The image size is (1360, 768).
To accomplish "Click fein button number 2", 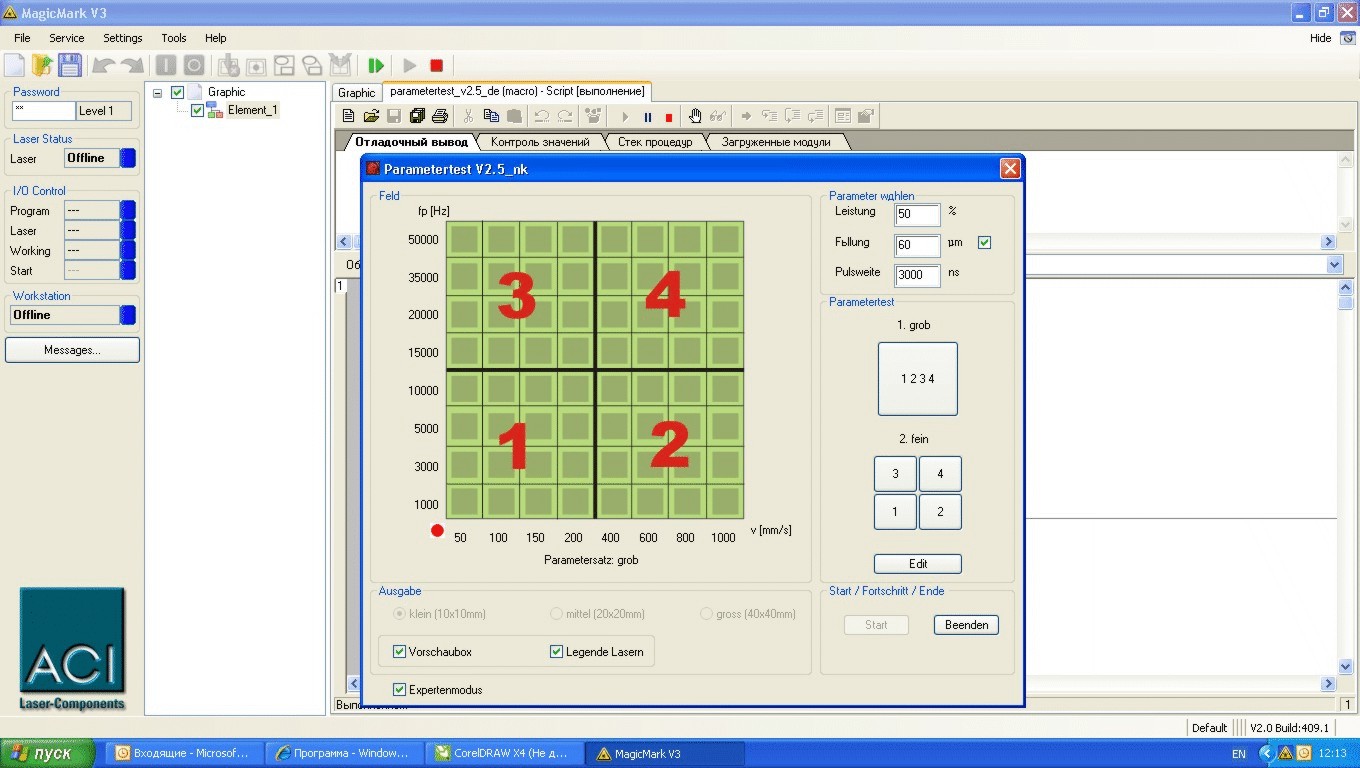I will [940, 512].
